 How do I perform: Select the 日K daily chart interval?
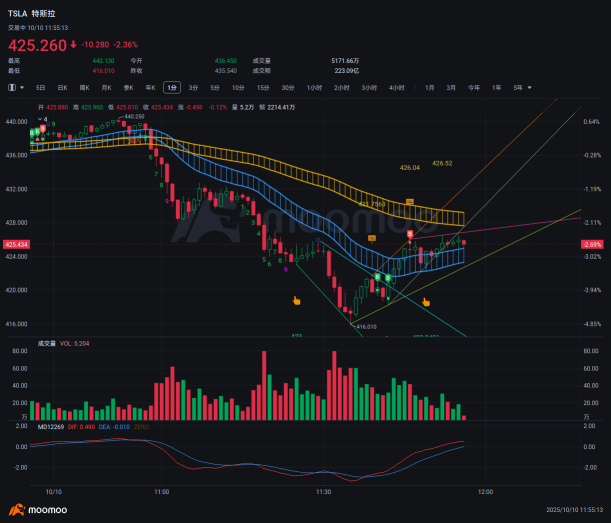point(63,88)
